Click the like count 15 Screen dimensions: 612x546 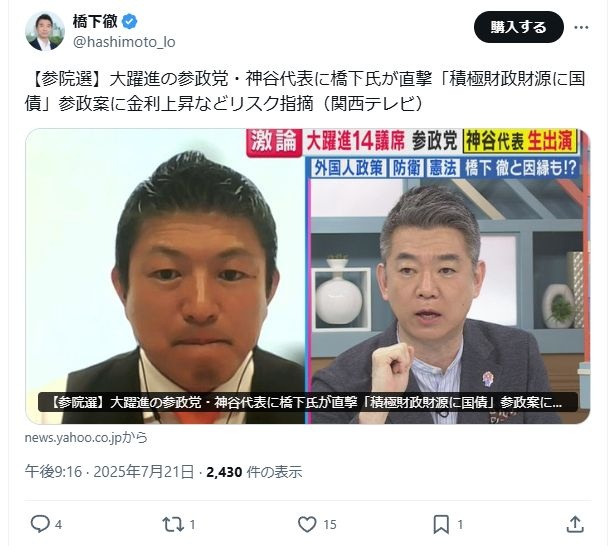[330, 525]
